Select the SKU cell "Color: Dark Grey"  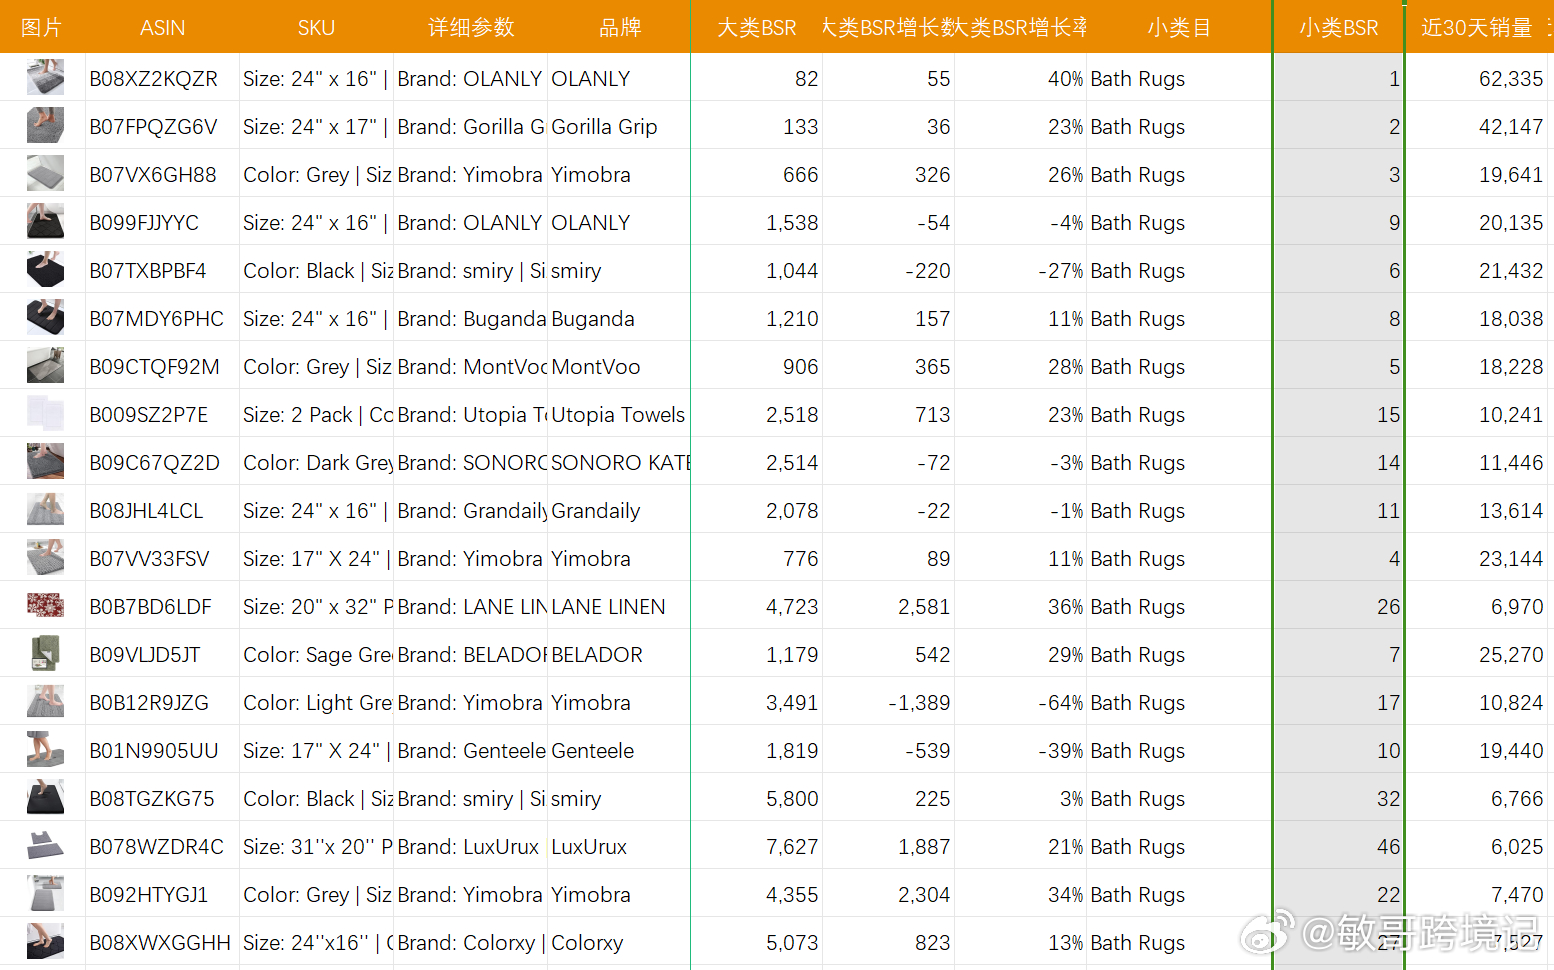pos(316,463)
